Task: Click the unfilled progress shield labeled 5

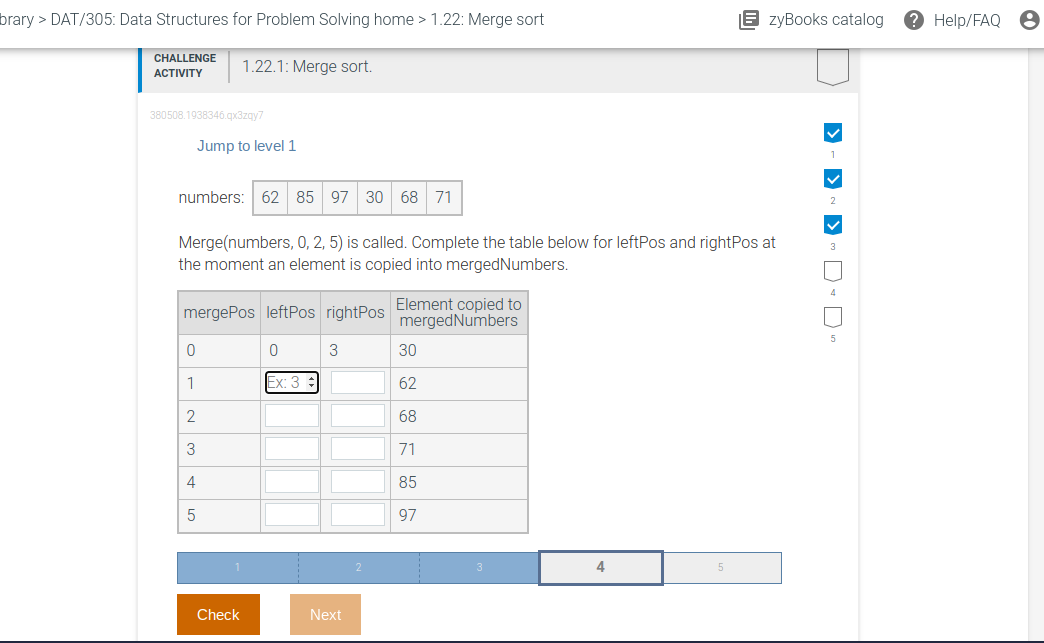Action: click(832, 316)
